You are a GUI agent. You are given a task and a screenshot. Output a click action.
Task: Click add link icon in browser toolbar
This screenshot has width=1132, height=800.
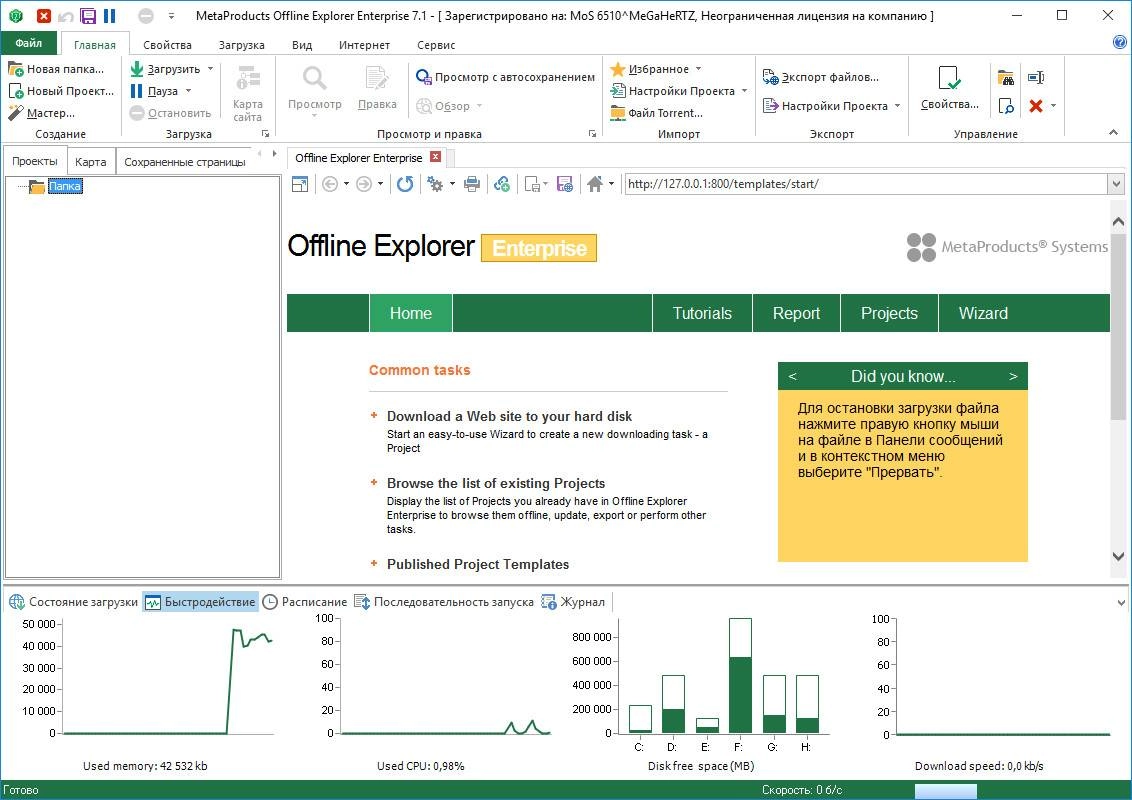point(502,184)
